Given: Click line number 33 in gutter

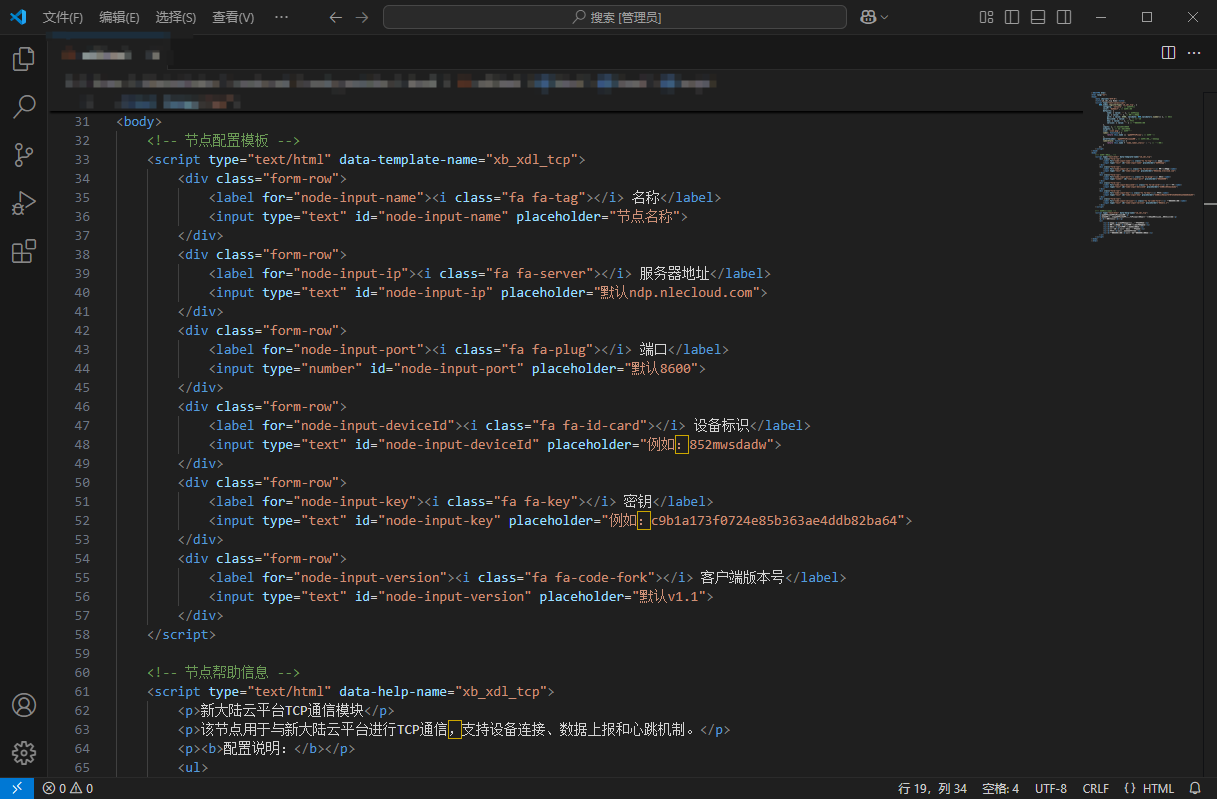Looking at the screenshot, I should coord(82,159).
